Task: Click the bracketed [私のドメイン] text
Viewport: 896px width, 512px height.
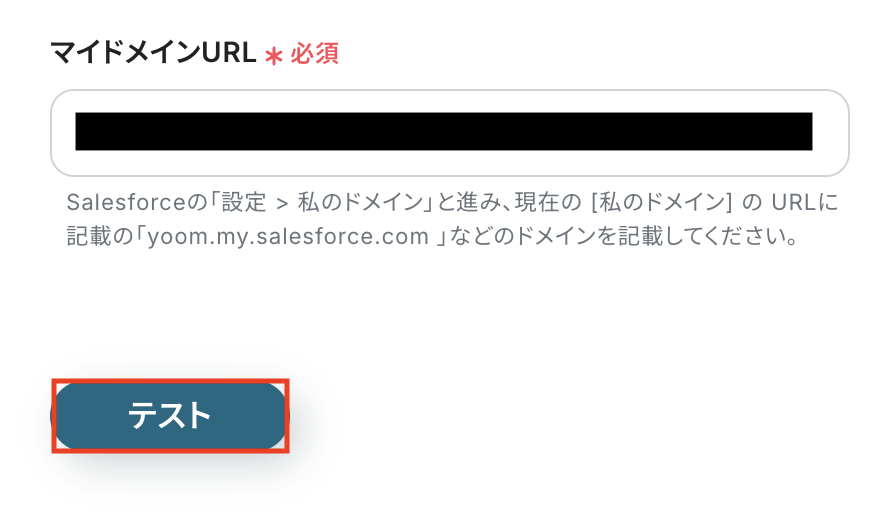Action: tap(662, 202)
